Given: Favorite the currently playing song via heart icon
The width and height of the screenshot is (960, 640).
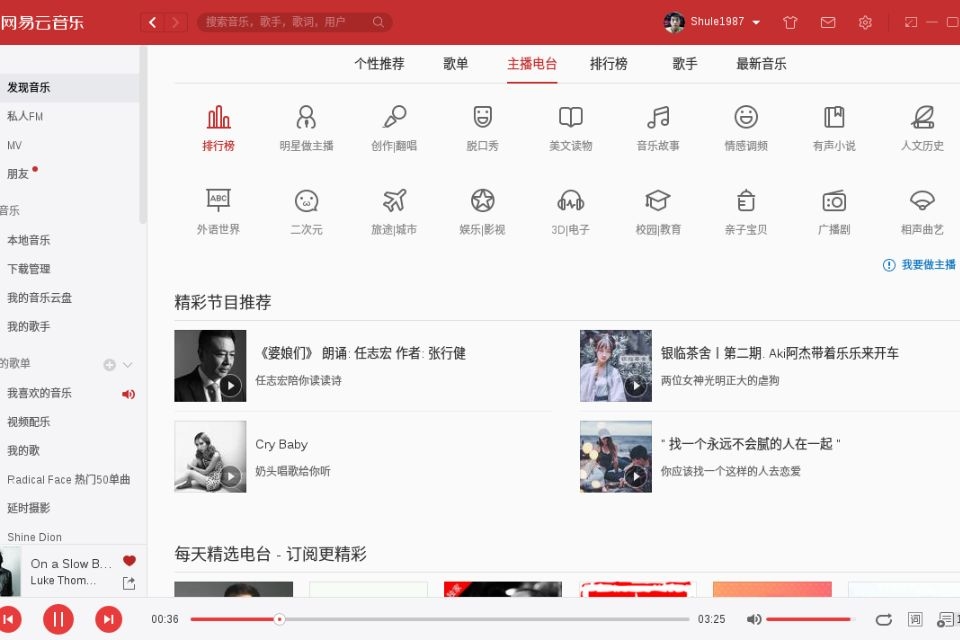Looking at the screenshot, I should (x=129, y=561).
